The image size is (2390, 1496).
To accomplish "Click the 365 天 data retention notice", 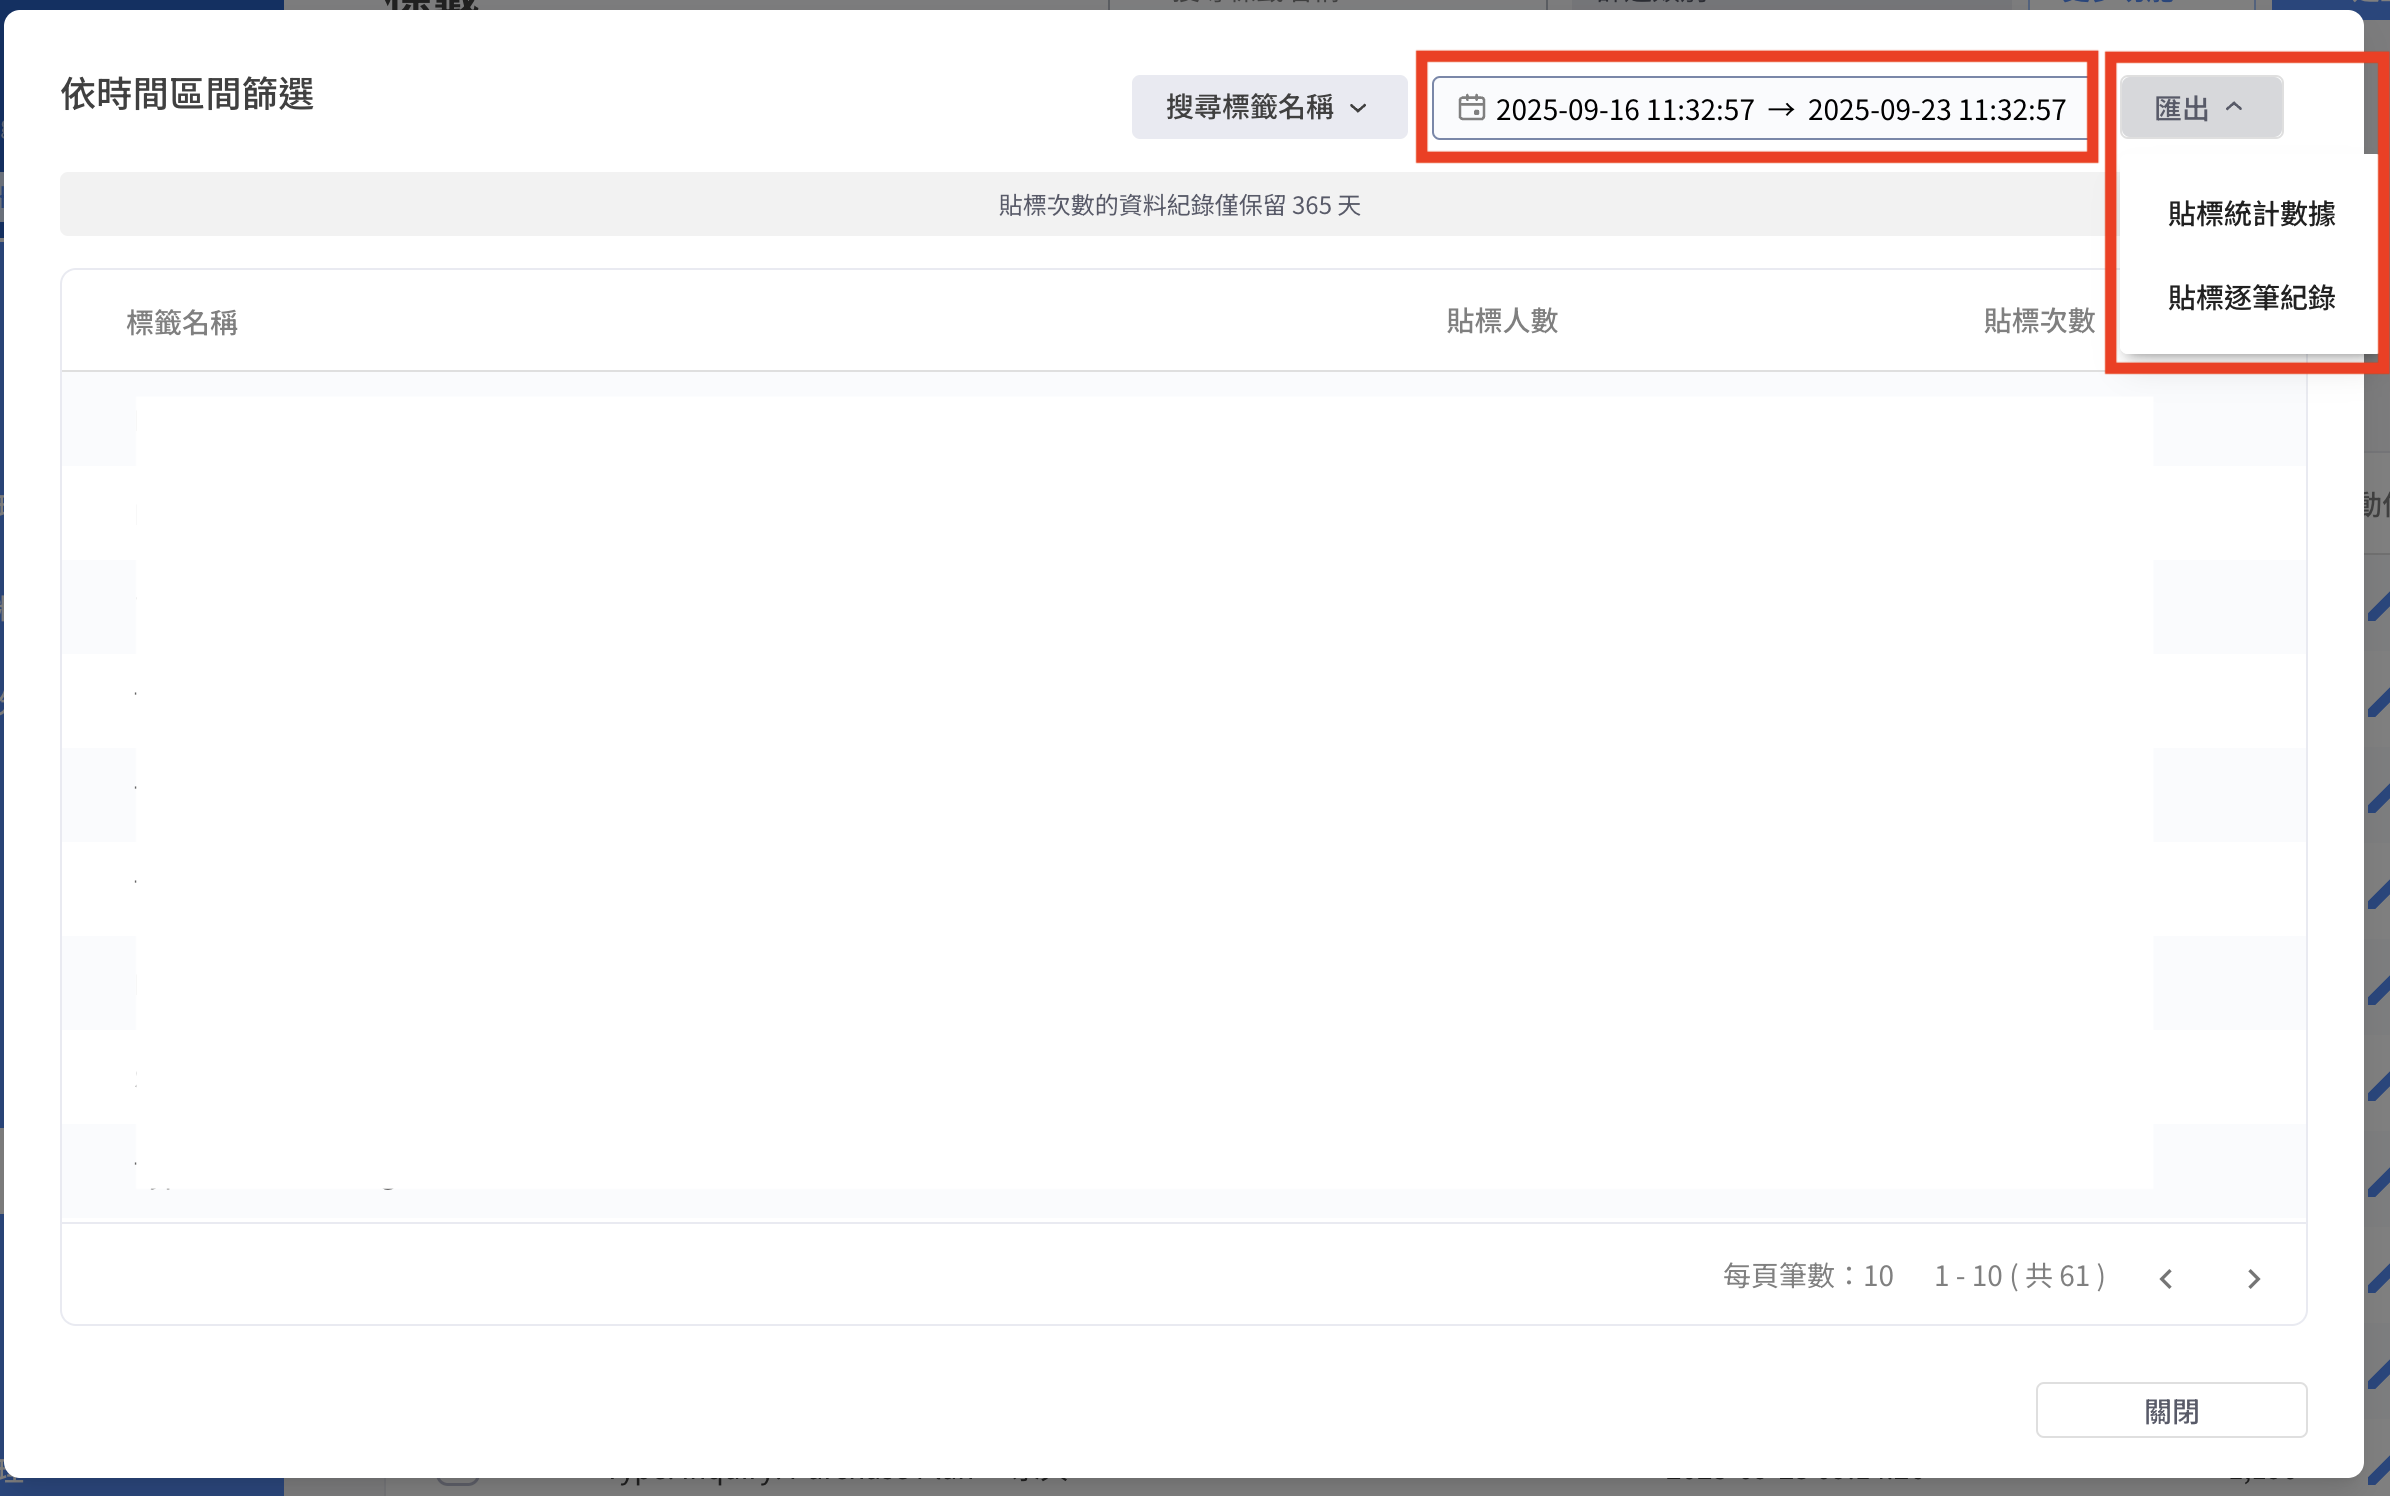I will coord(1180,205).
